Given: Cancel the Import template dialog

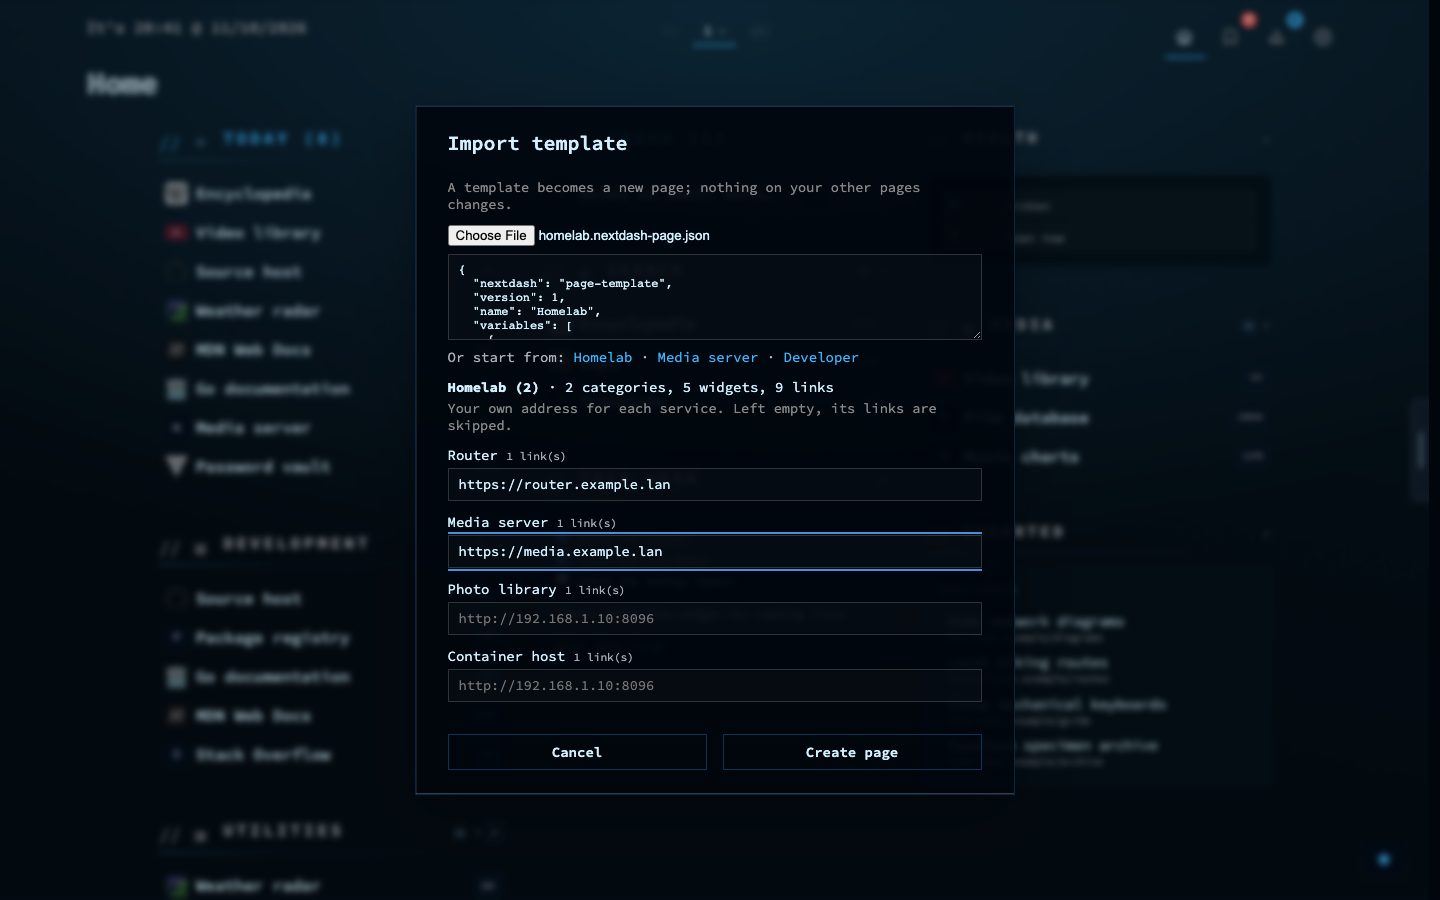Looking at the screenshot, I should click(x=577, y=752).
